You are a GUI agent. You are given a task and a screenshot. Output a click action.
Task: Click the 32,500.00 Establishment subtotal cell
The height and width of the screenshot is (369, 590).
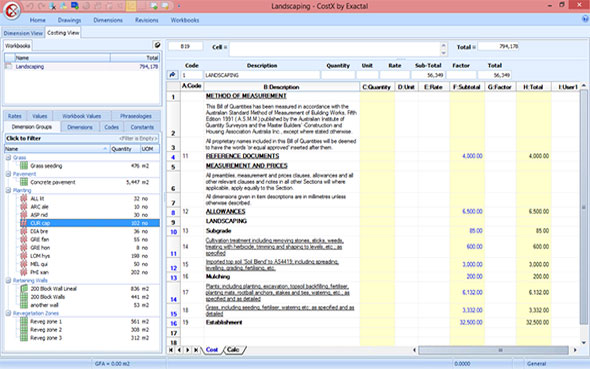pyautogui.click(x=467, y=322)
